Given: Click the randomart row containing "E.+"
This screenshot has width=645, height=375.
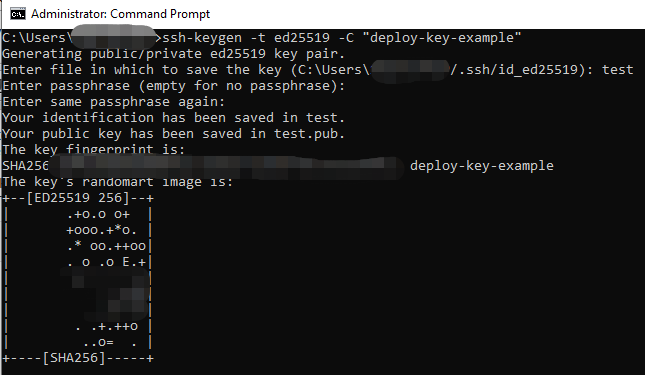Looking at the screenshot, I should 107,262.
